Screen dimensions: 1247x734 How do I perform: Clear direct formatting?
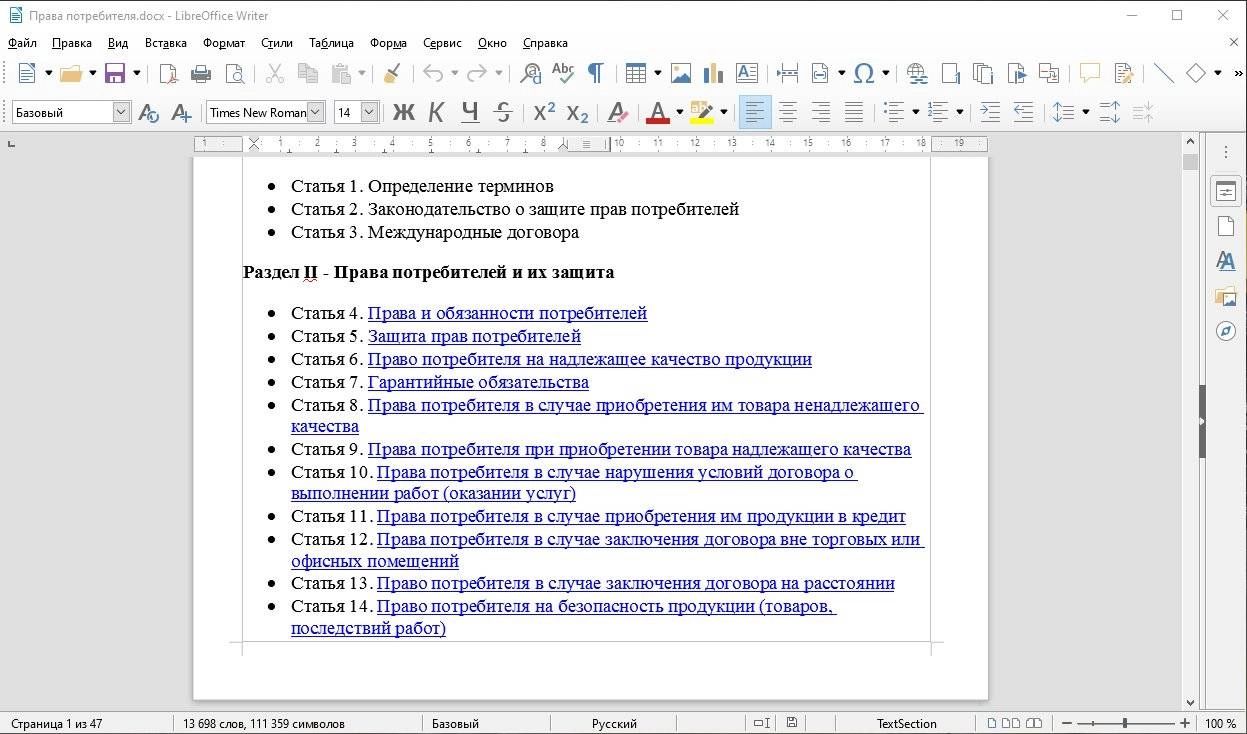[x=617, y=112]
